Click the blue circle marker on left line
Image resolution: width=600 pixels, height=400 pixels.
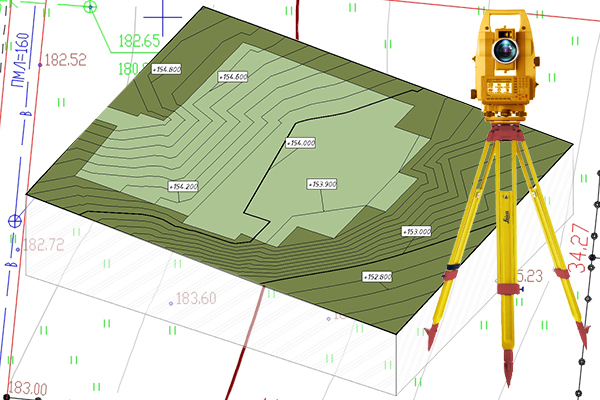pyautogui.click(x=14, y=221)
